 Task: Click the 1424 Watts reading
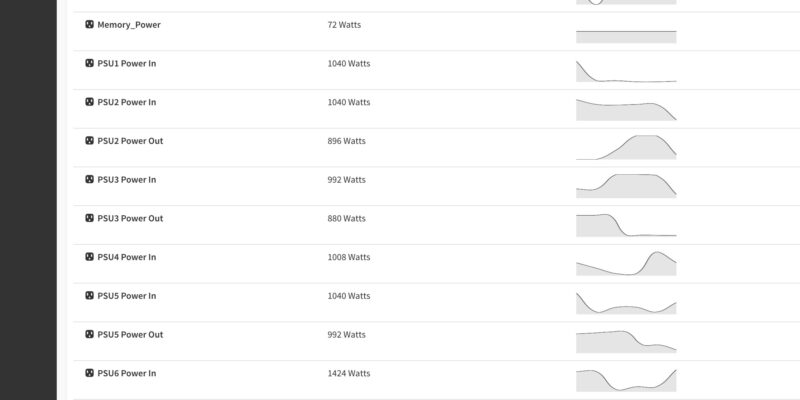349,373
